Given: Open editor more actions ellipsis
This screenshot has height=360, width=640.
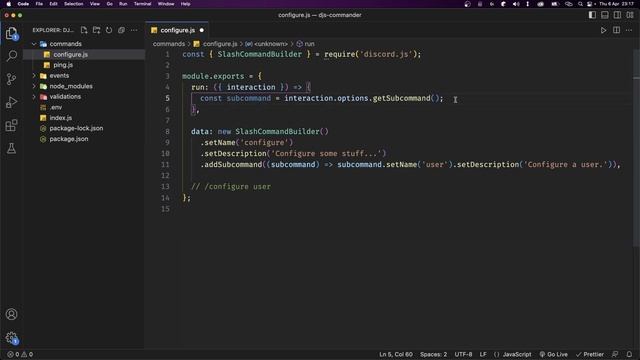Looking at the screenshot, I should (x=629, y=30).
